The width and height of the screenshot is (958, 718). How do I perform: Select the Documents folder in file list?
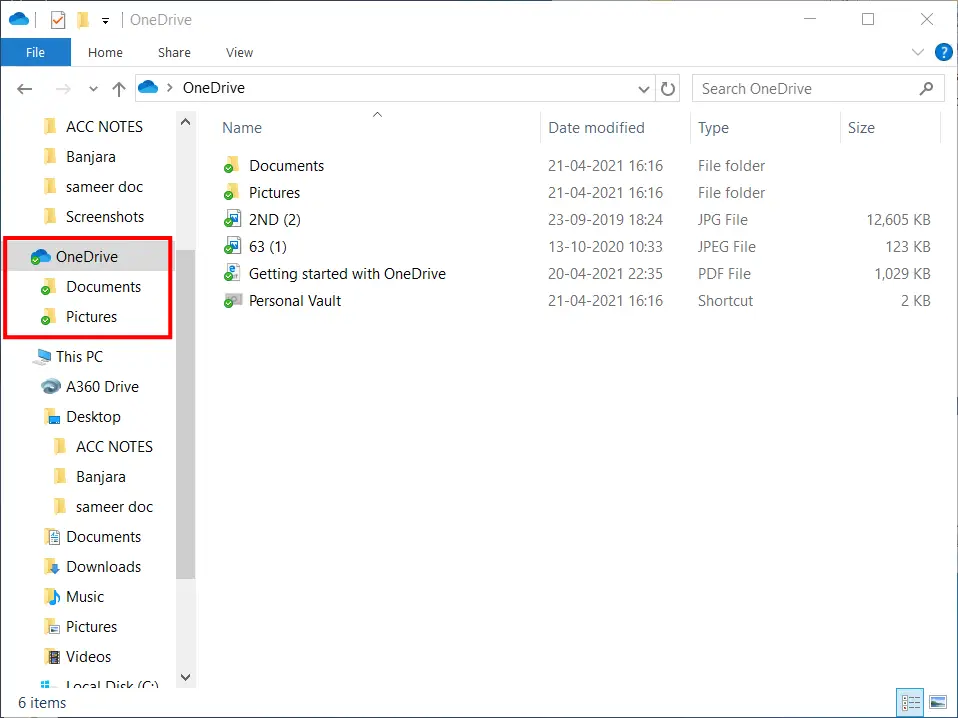[286, 166]
